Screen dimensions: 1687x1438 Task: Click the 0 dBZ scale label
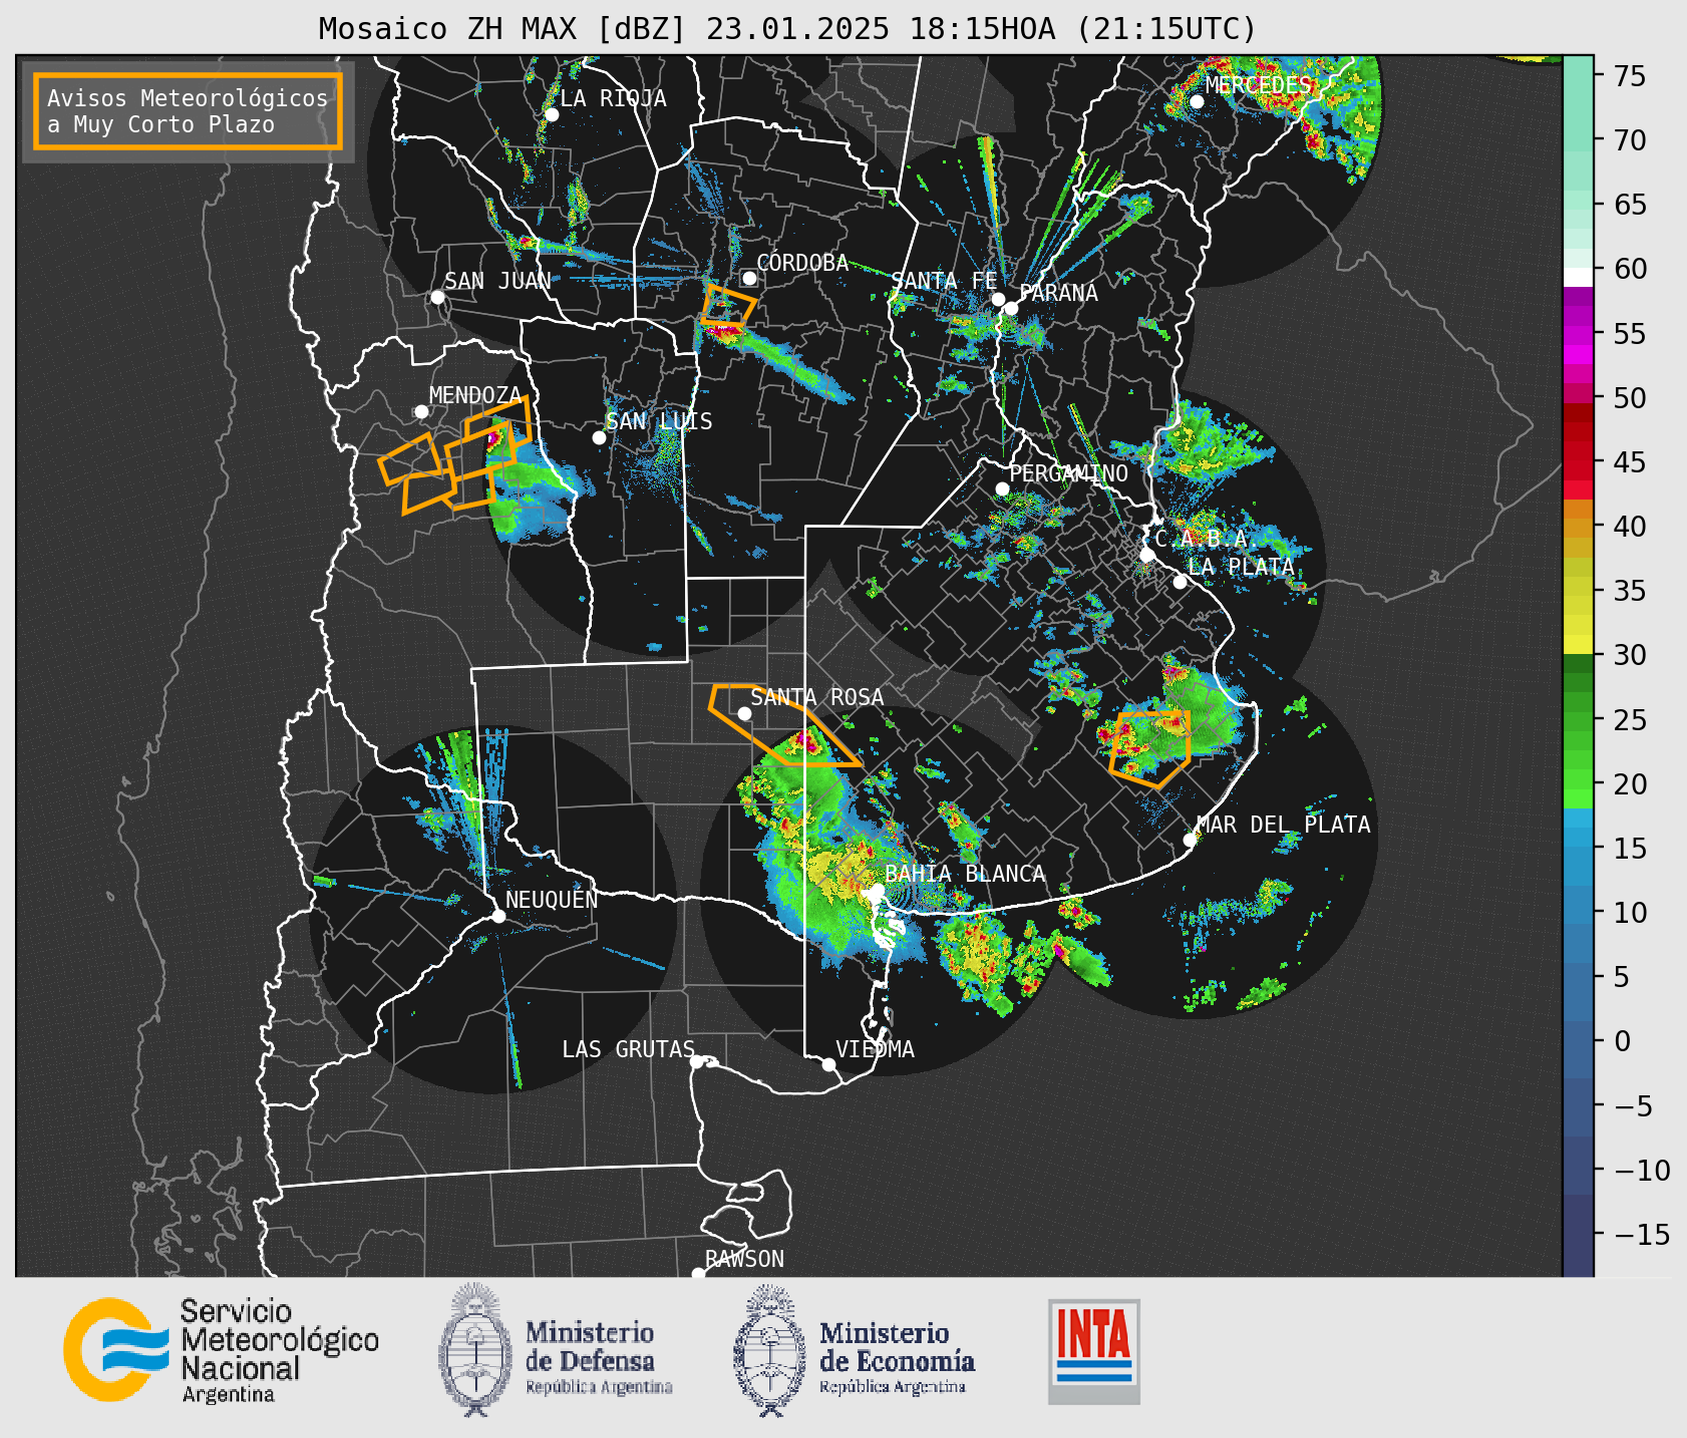pyautogui.click(x=1622, y=1041)
